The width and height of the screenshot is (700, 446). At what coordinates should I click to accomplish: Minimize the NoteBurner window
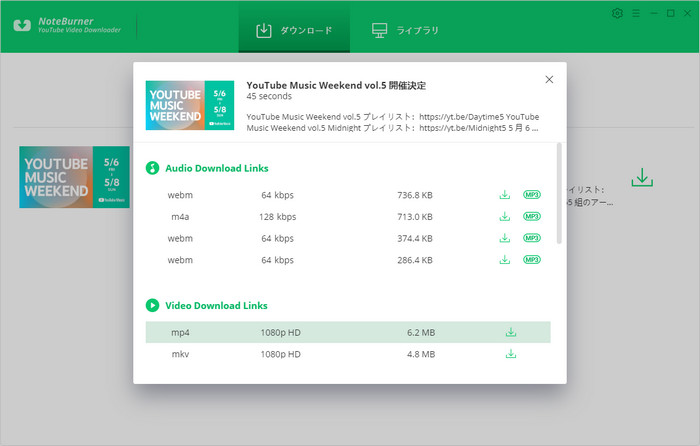coord(654,13)
